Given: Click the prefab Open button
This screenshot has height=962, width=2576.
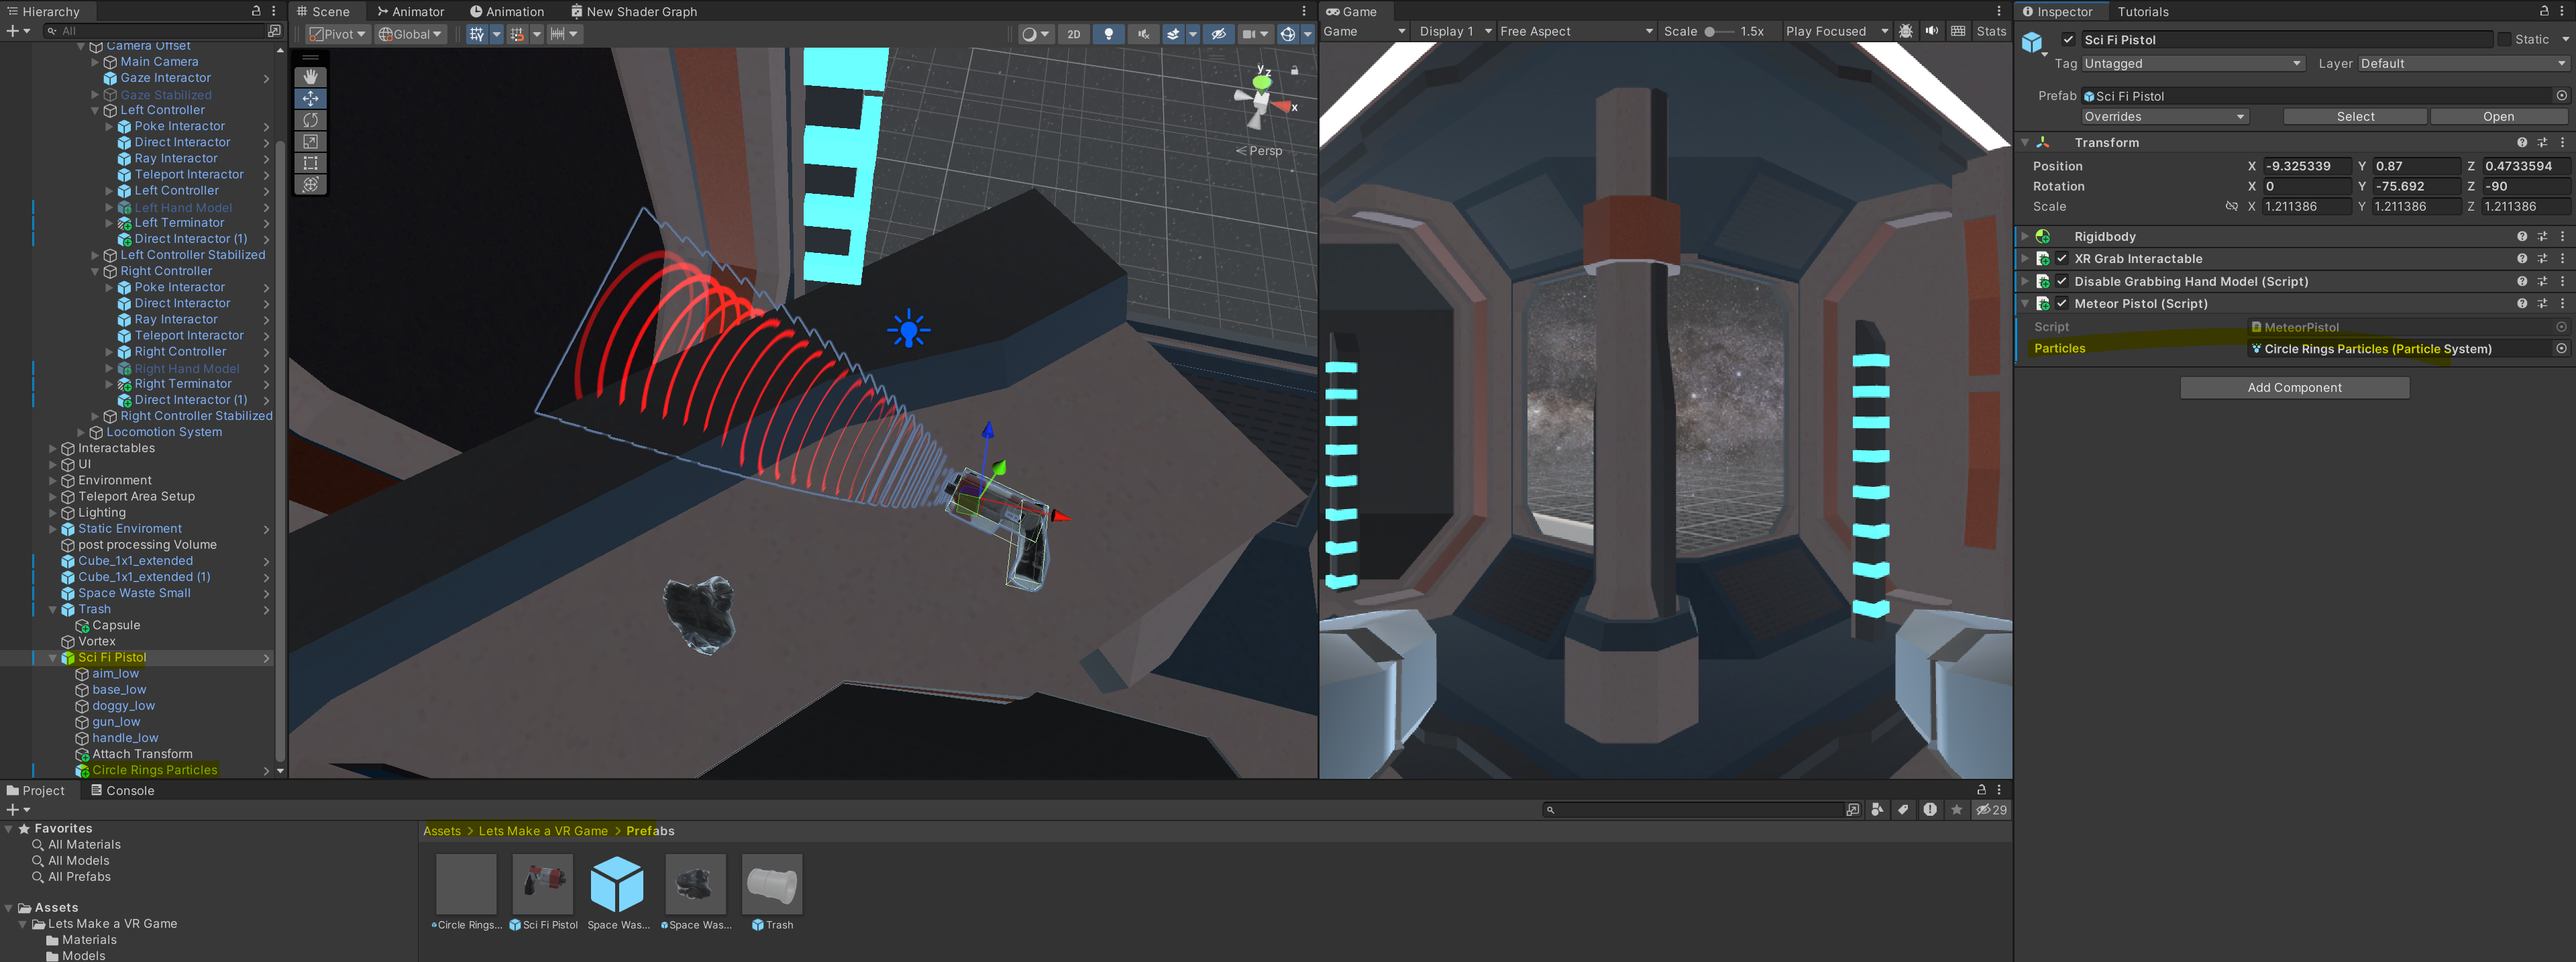Looking at the screenshot, I should coord(2497,117).
